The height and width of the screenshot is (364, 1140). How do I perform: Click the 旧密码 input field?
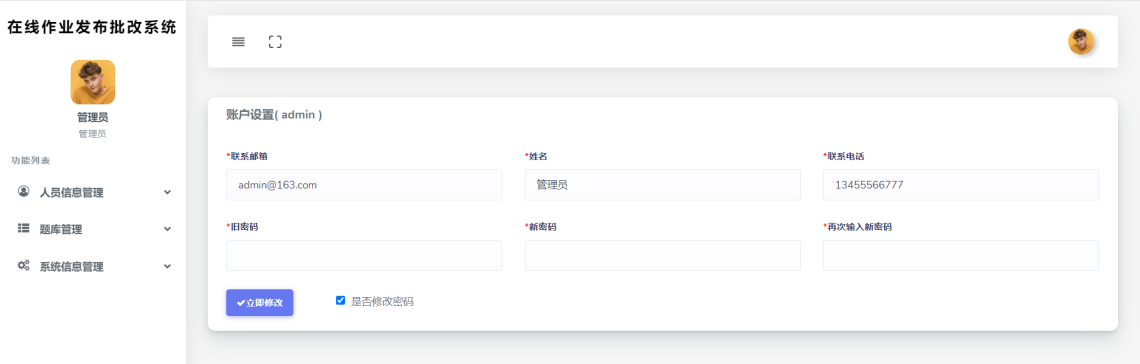364,256
